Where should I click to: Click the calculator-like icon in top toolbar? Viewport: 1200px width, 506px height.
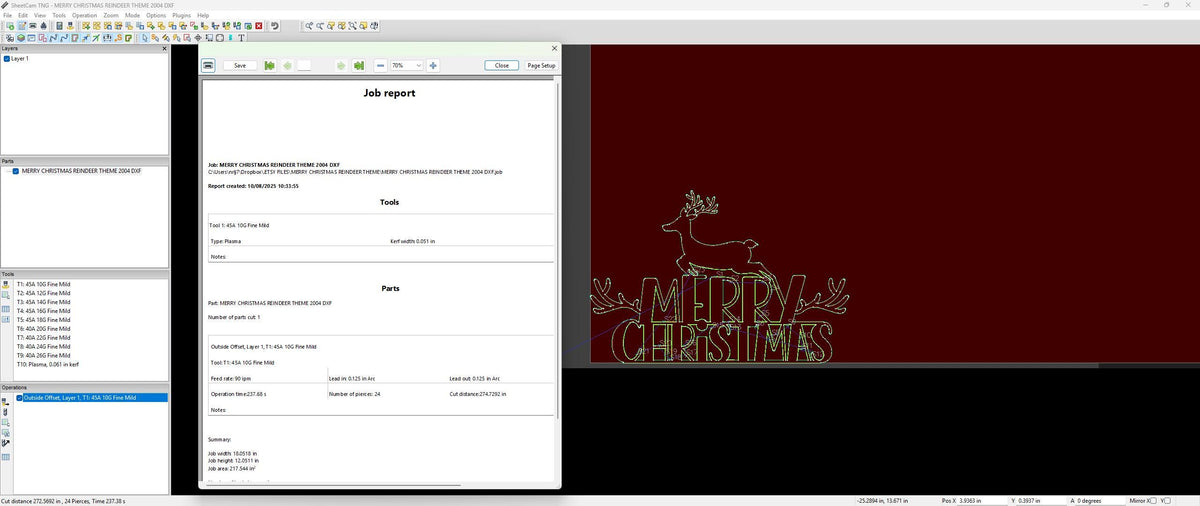pyautogui.click(x=59, y=26)
